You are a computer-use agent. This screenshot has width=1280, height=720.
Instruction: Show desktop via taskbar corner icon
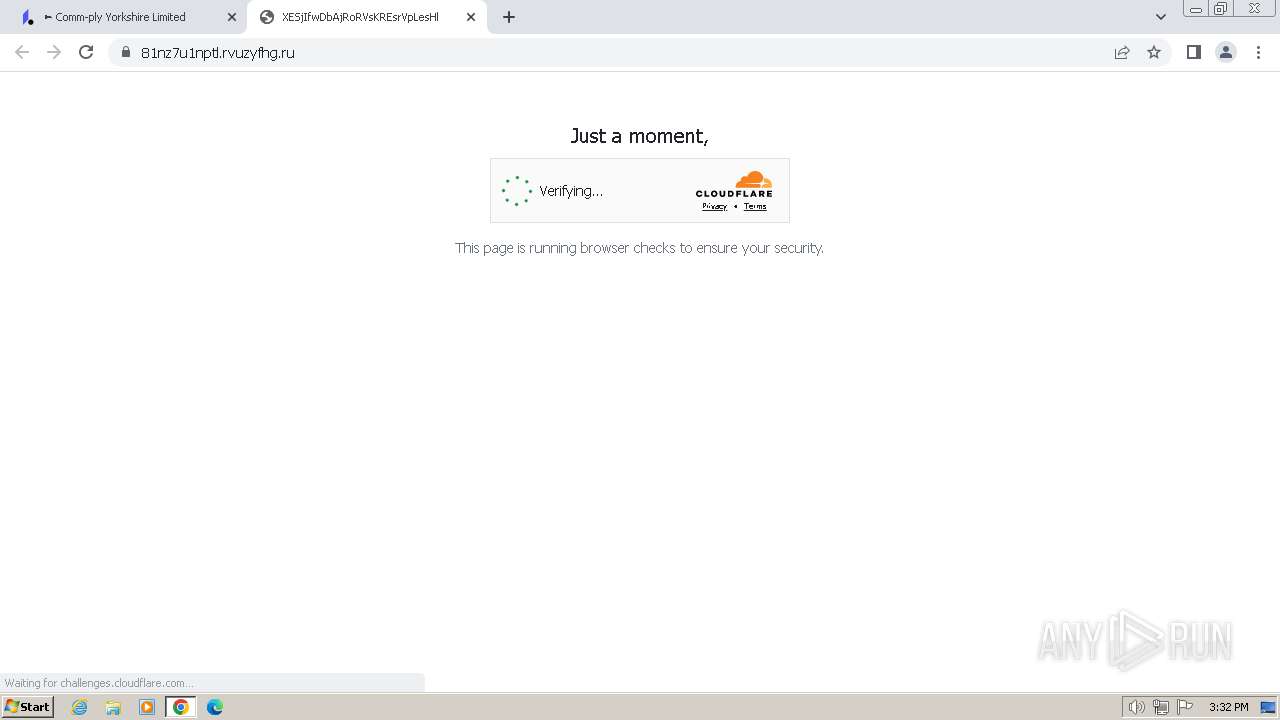coord(1268,707)
